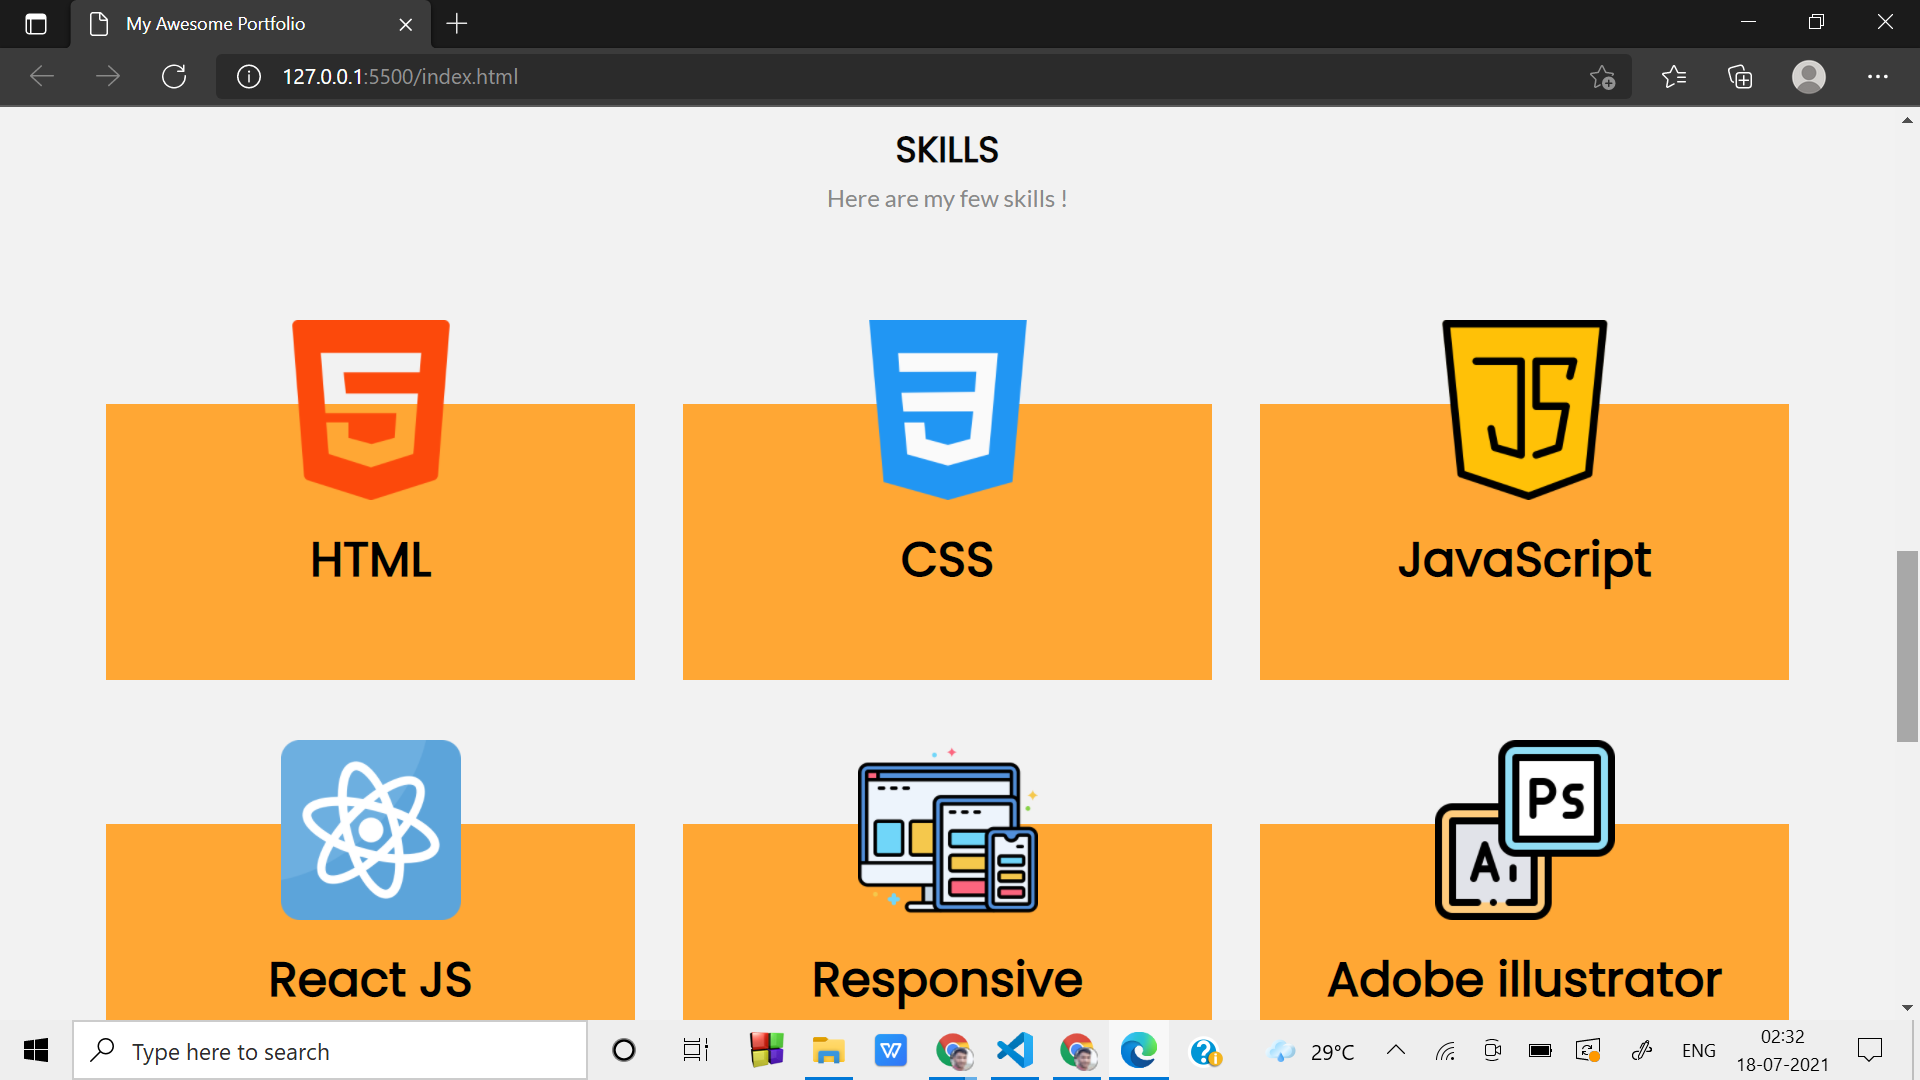
Task: Open tab actions menu icon
Action: [36, 24]
